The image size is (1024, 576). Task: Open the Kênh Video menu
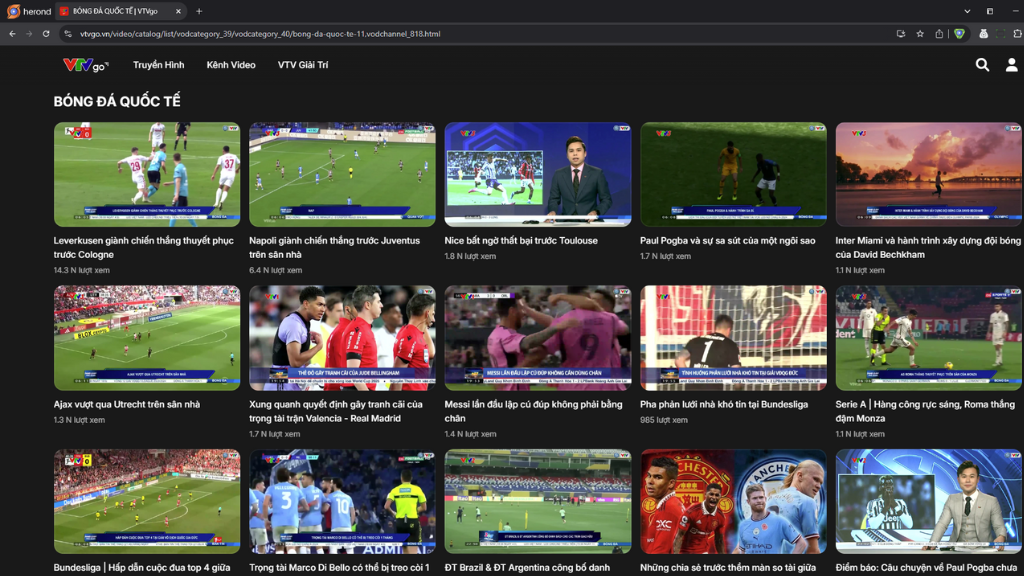tap(231, 65)
